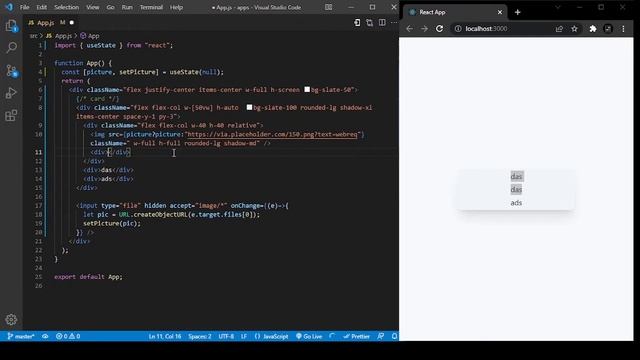Click 'export default App;' line
The height and width of the screenshot is (360, 640).
pyautogui.click(x=88, y=277)
